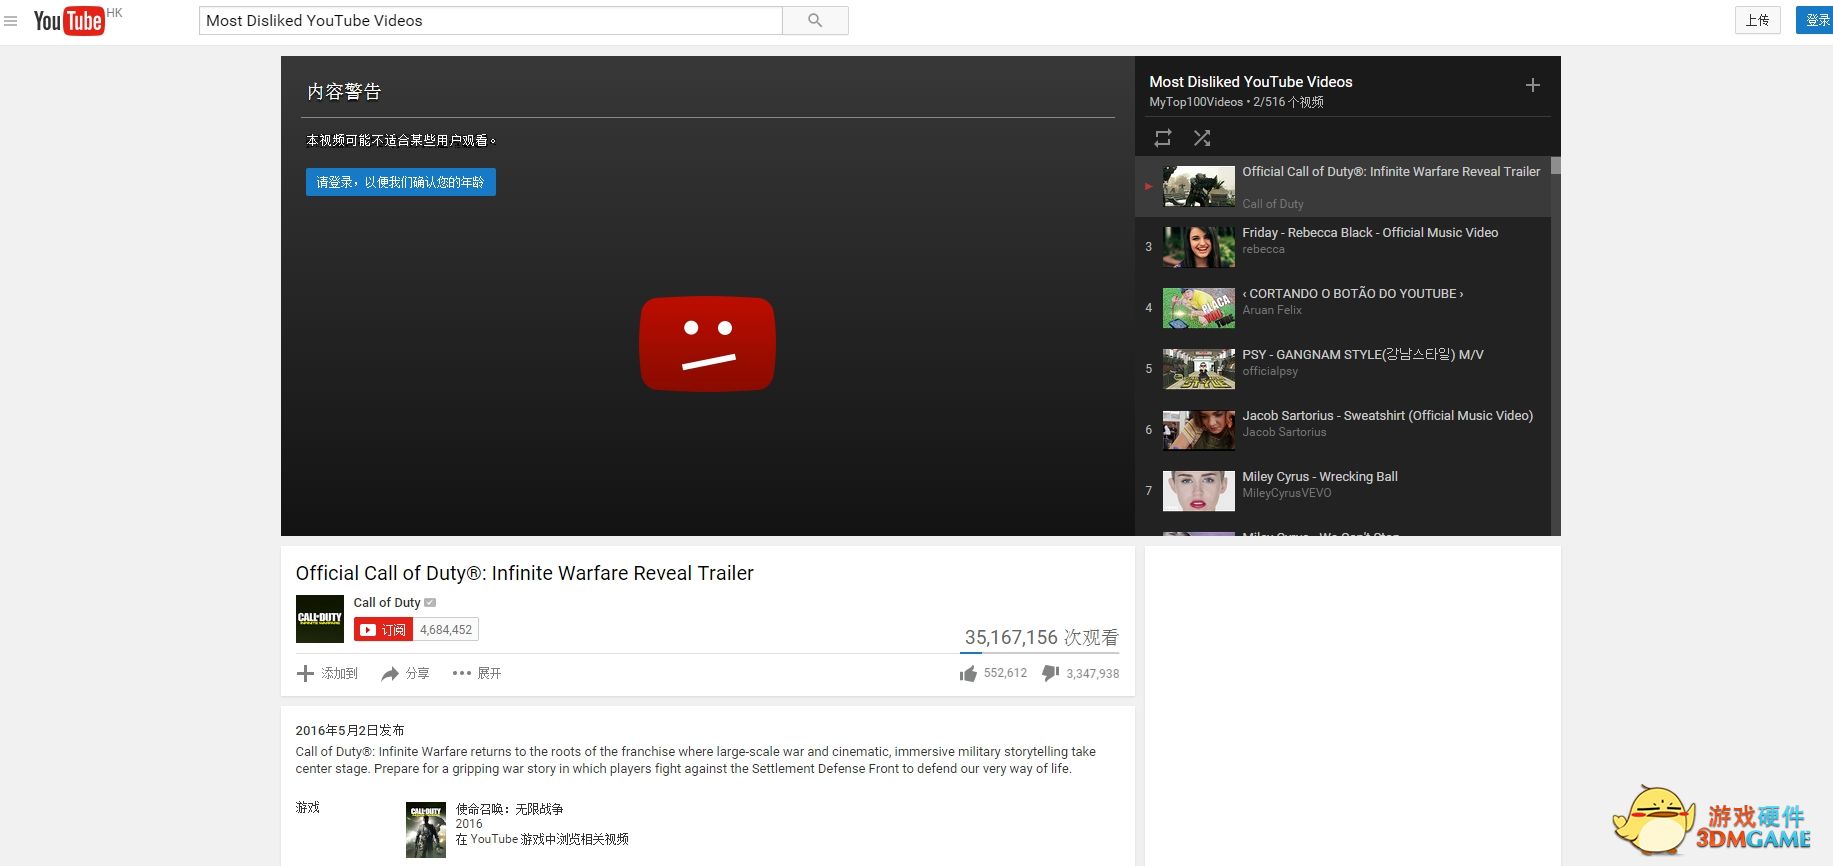
Task: Select Miley Cyrus - Wrecking Ball item
Action: tap(1343, 491)
